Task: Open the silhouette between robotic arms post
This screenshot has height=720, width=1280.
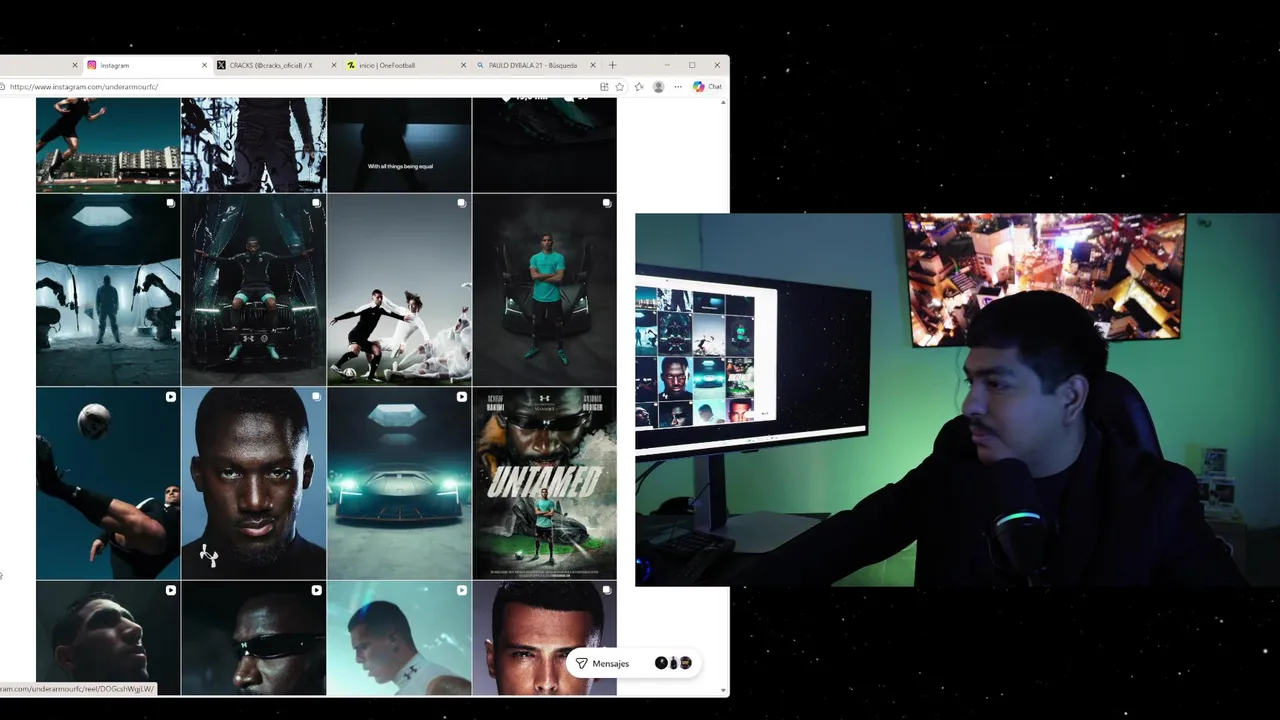Action: click(108, 290)
